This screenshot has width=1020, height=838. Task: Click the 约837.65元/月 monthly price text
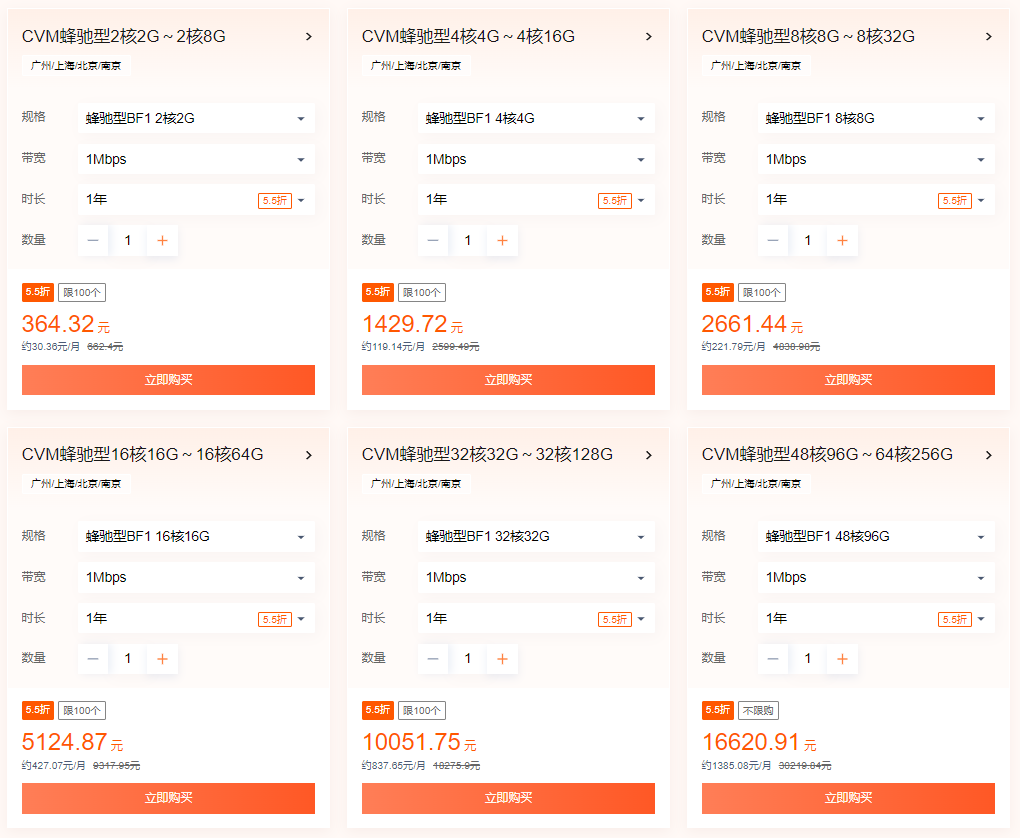[394, 766]
